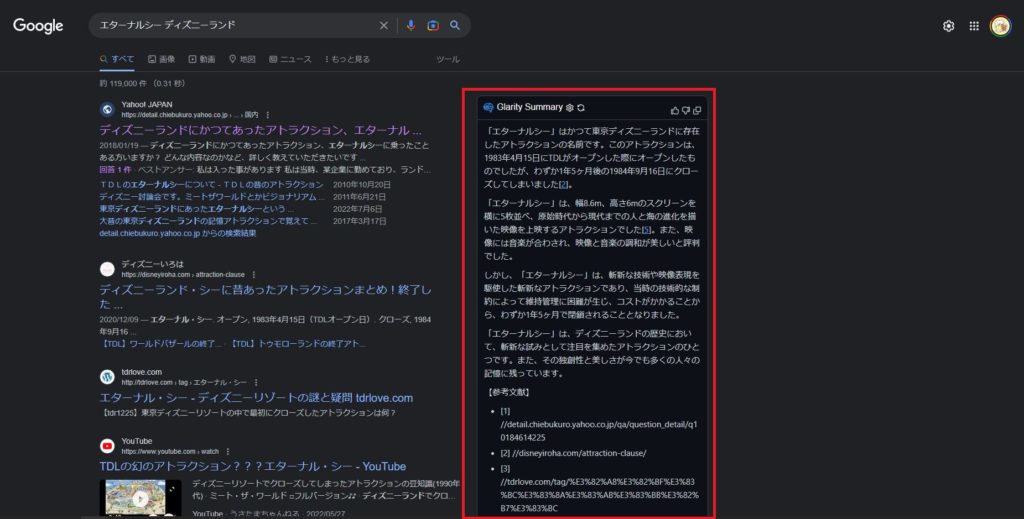Viewport: 1024px width, 519px height.
Task: Open three-dot menu for Yahoo! JAPAN result
Action: [x=267, y=115]
